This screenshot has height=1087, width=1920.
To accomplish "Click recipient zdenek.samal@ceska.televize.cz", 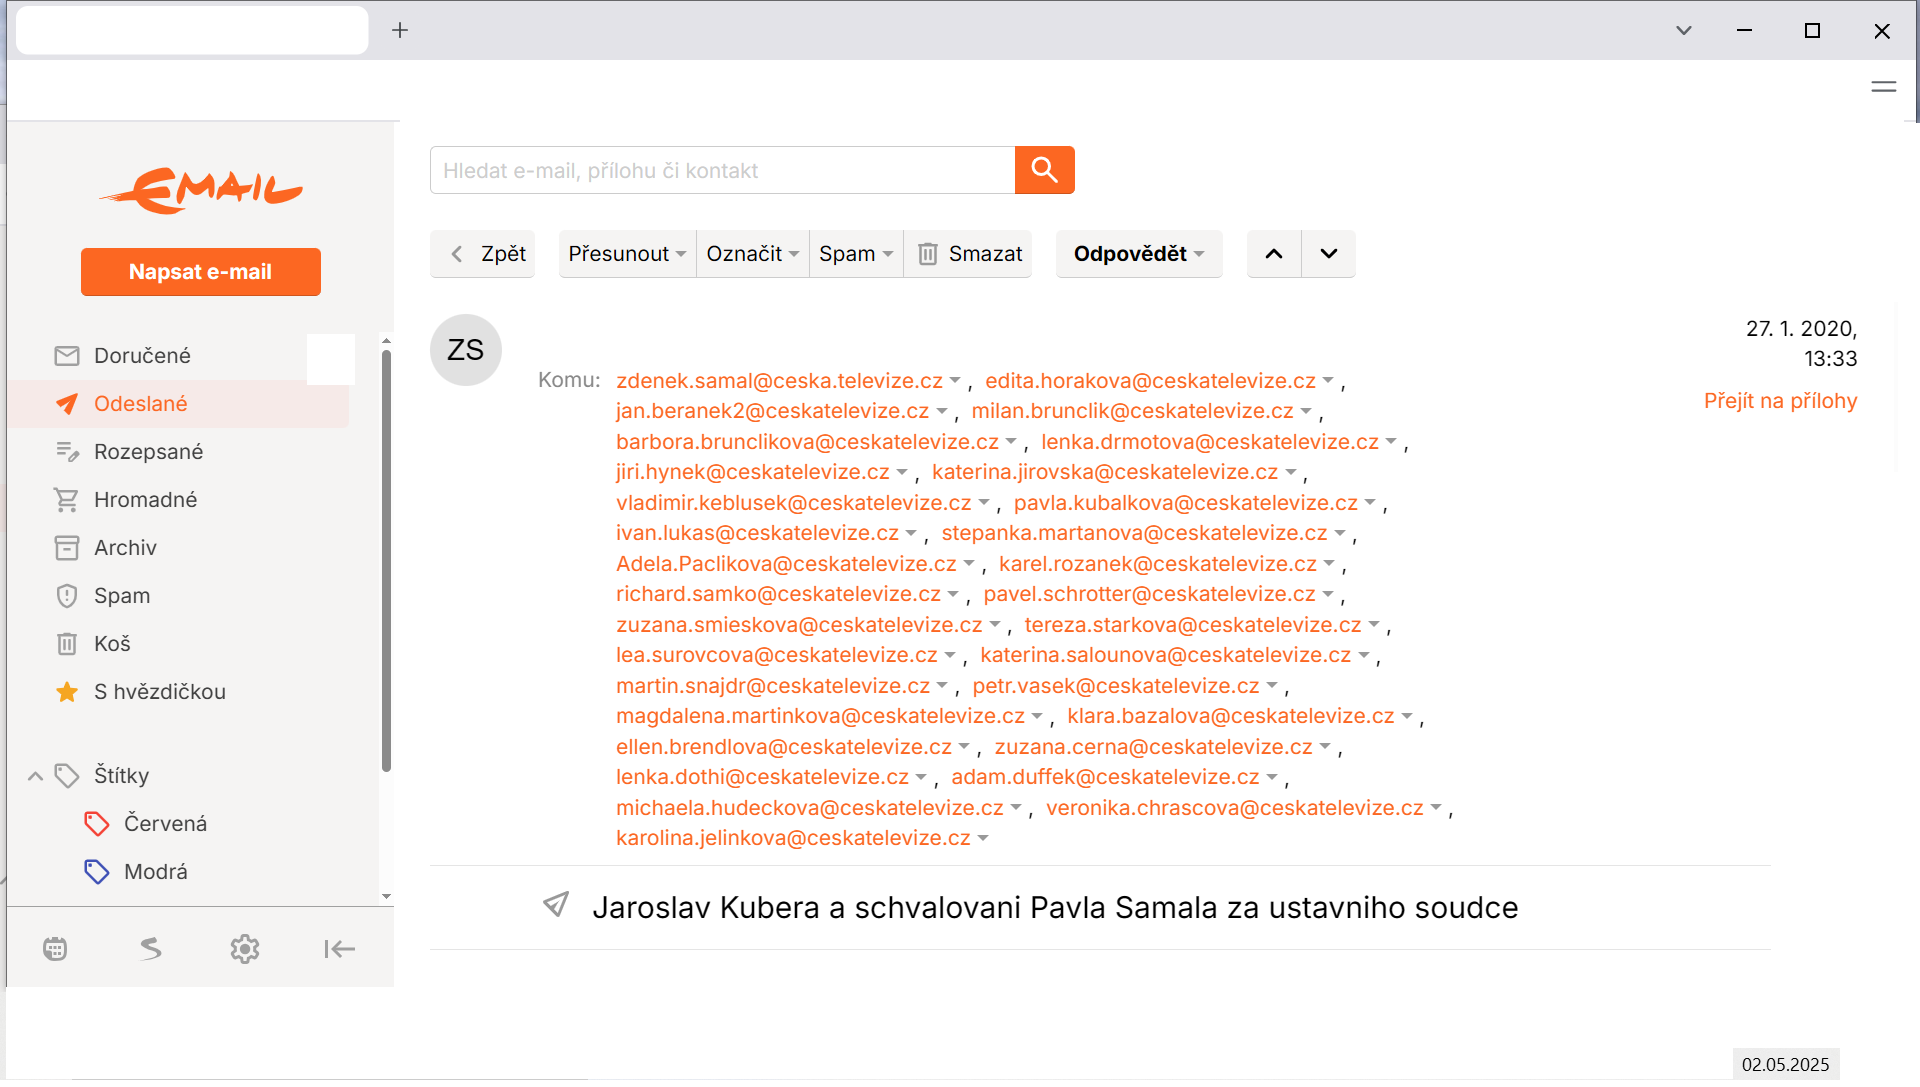I will coord(779,381).
